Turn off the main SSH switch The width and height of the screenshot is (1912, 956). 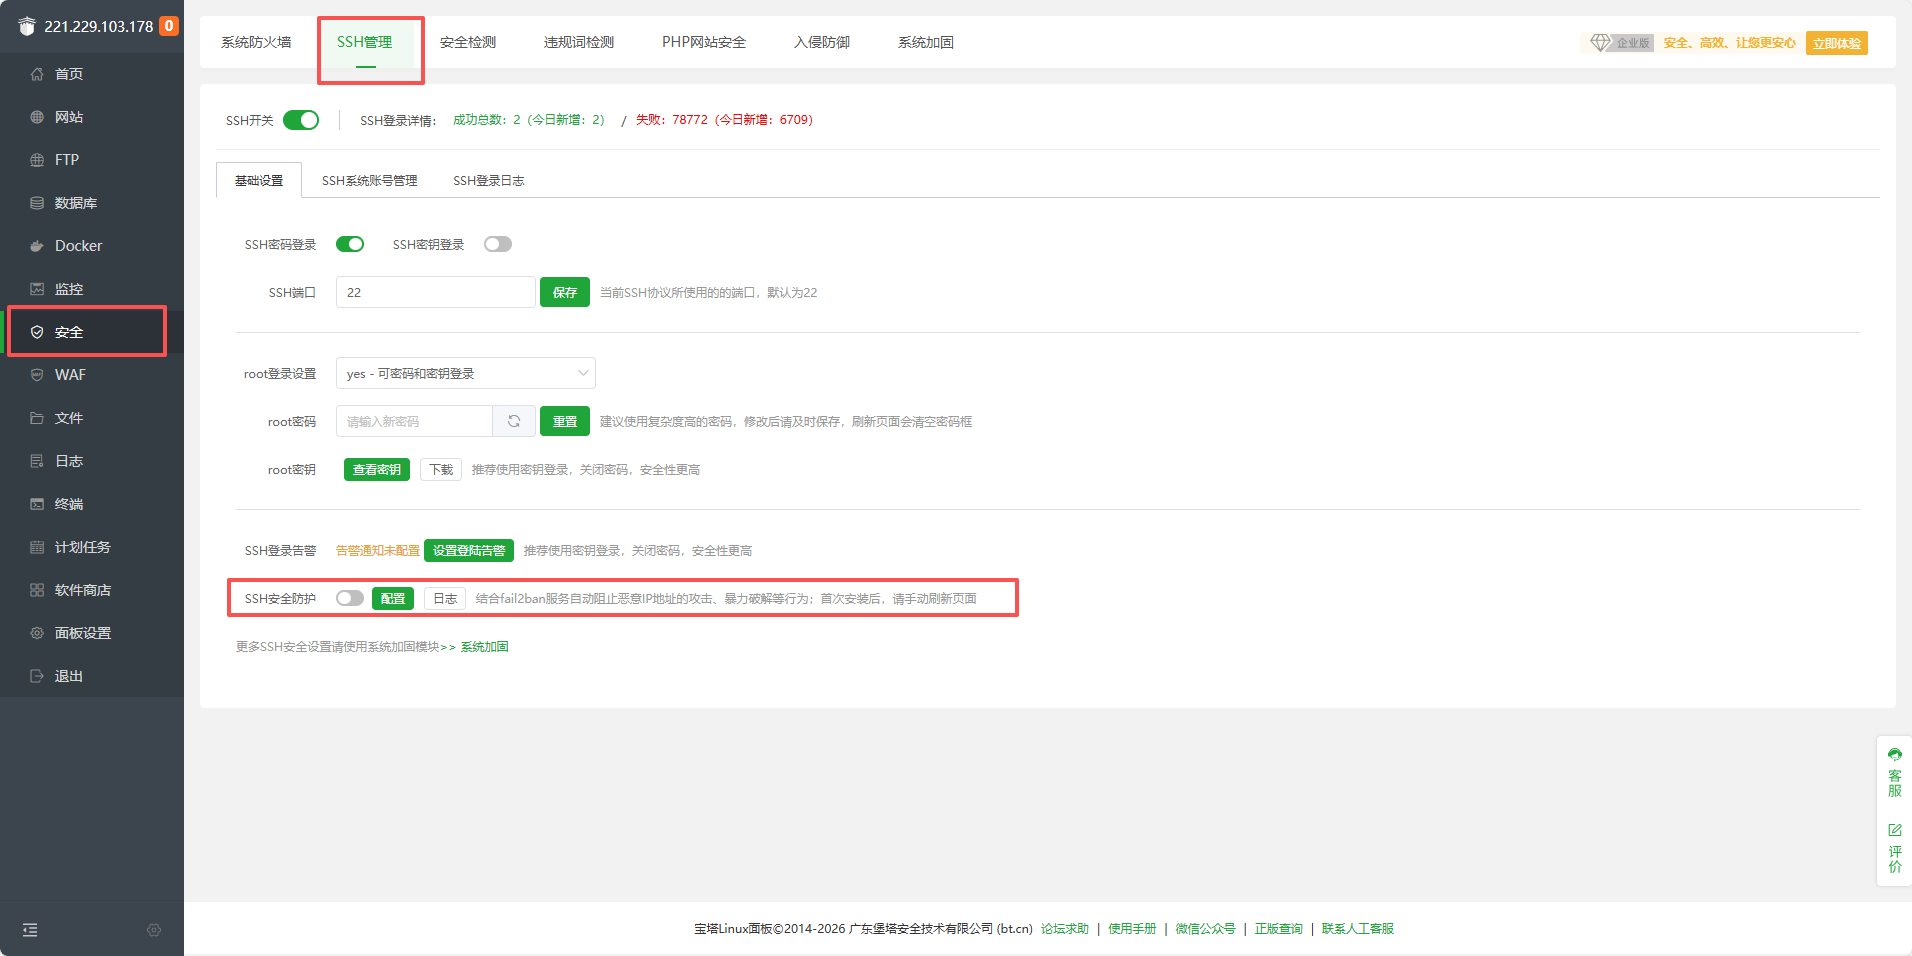tap(301, 120)
